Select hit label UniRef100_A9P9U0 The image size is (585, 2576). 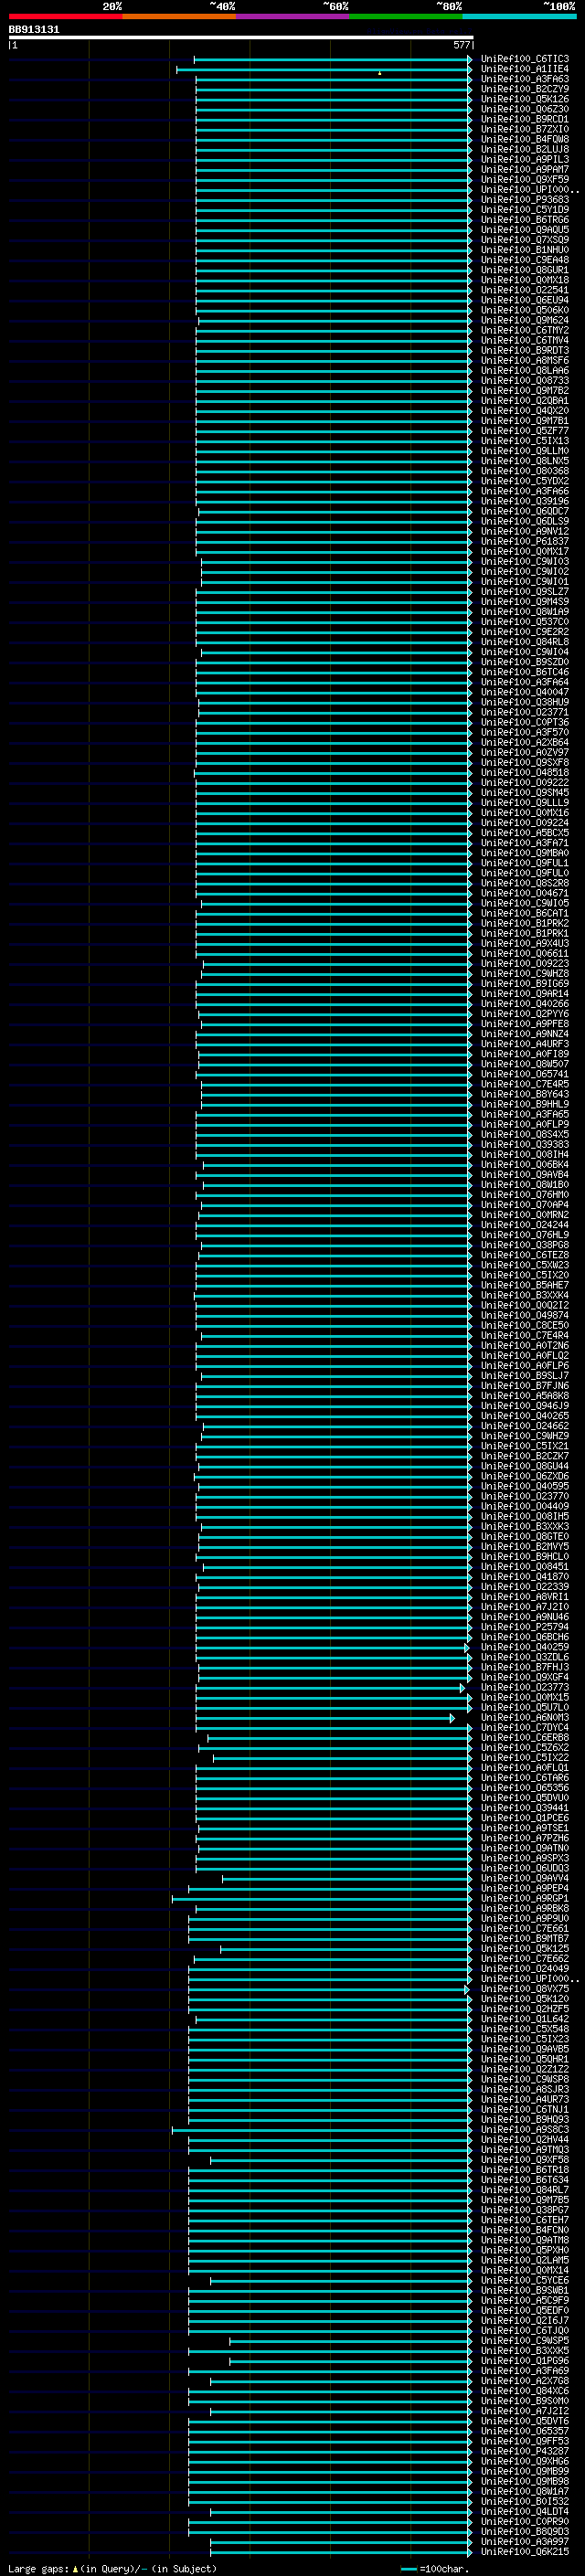pos(524,1918)
